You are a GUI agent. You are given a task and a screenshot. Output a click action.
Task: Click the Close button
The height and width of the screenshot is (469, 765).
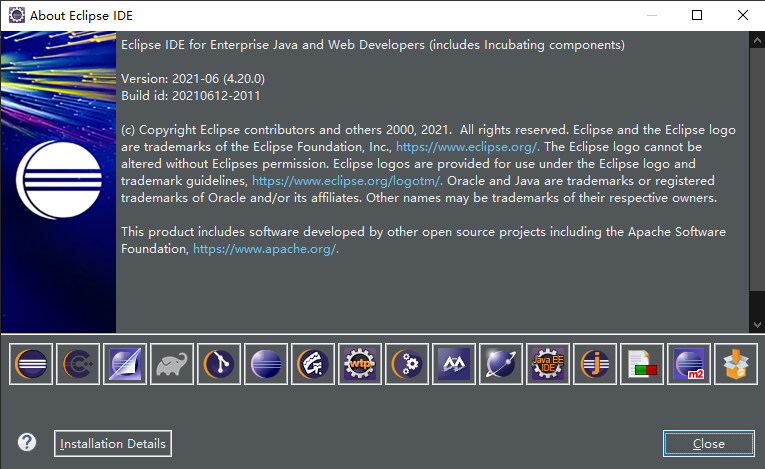point(709,444)
